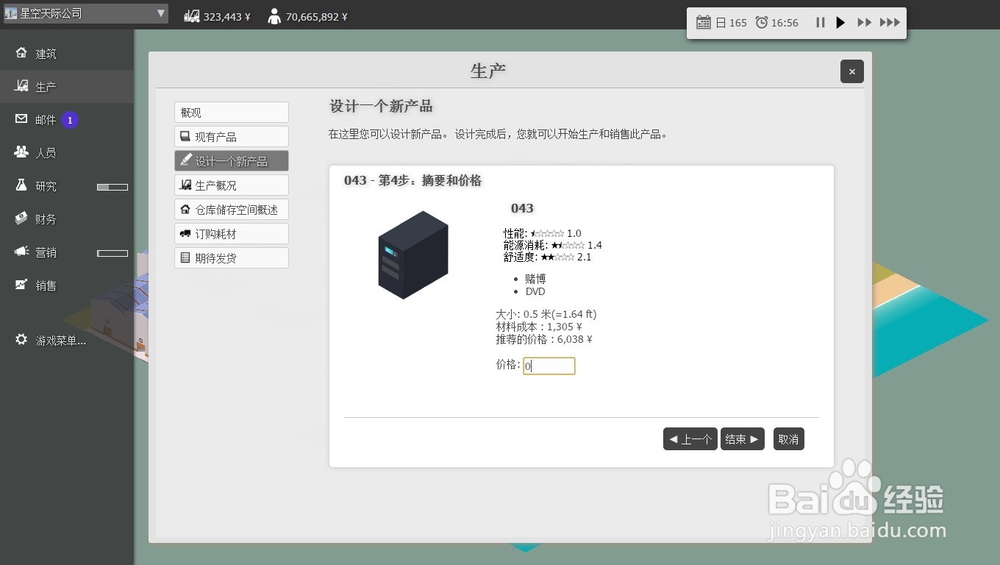Finish design with 结束 button
Viewport: 1000px width, 565px height.
tap(742, 439)
